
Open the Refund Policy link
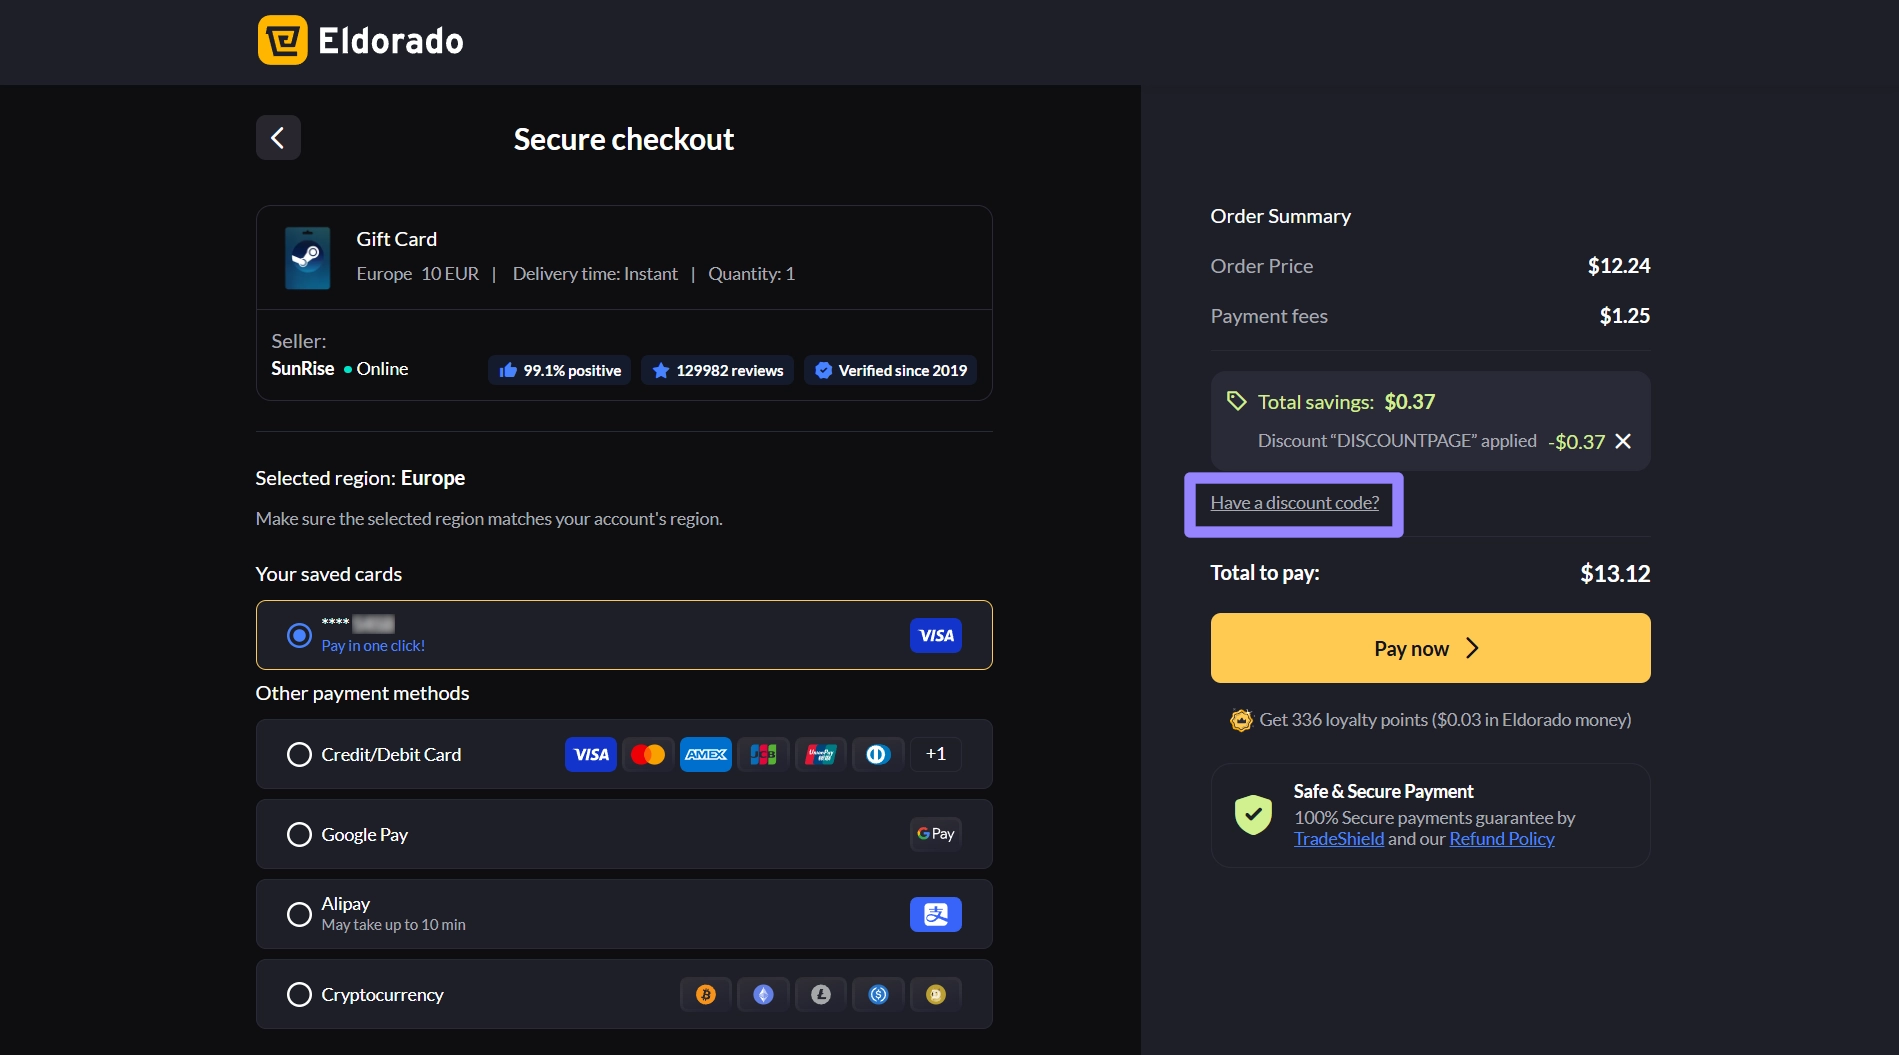point(1502,839)
